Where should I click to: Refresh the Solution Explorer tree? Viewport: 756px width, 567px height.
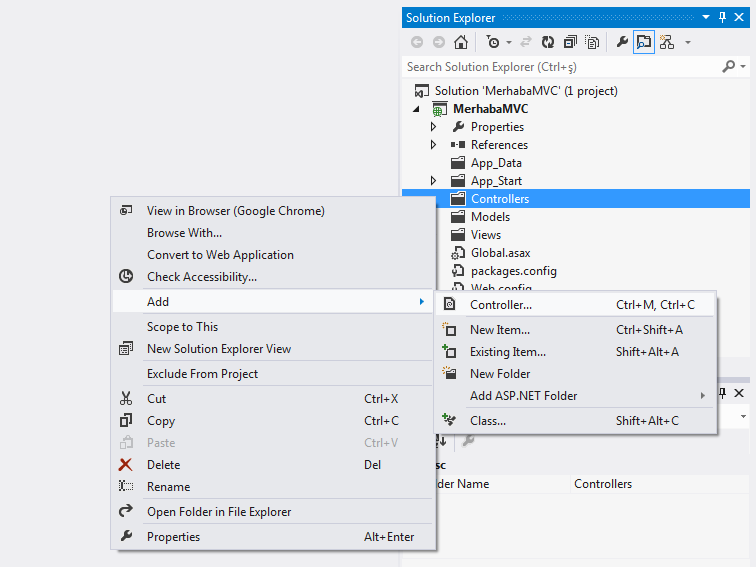pos(548,42)
